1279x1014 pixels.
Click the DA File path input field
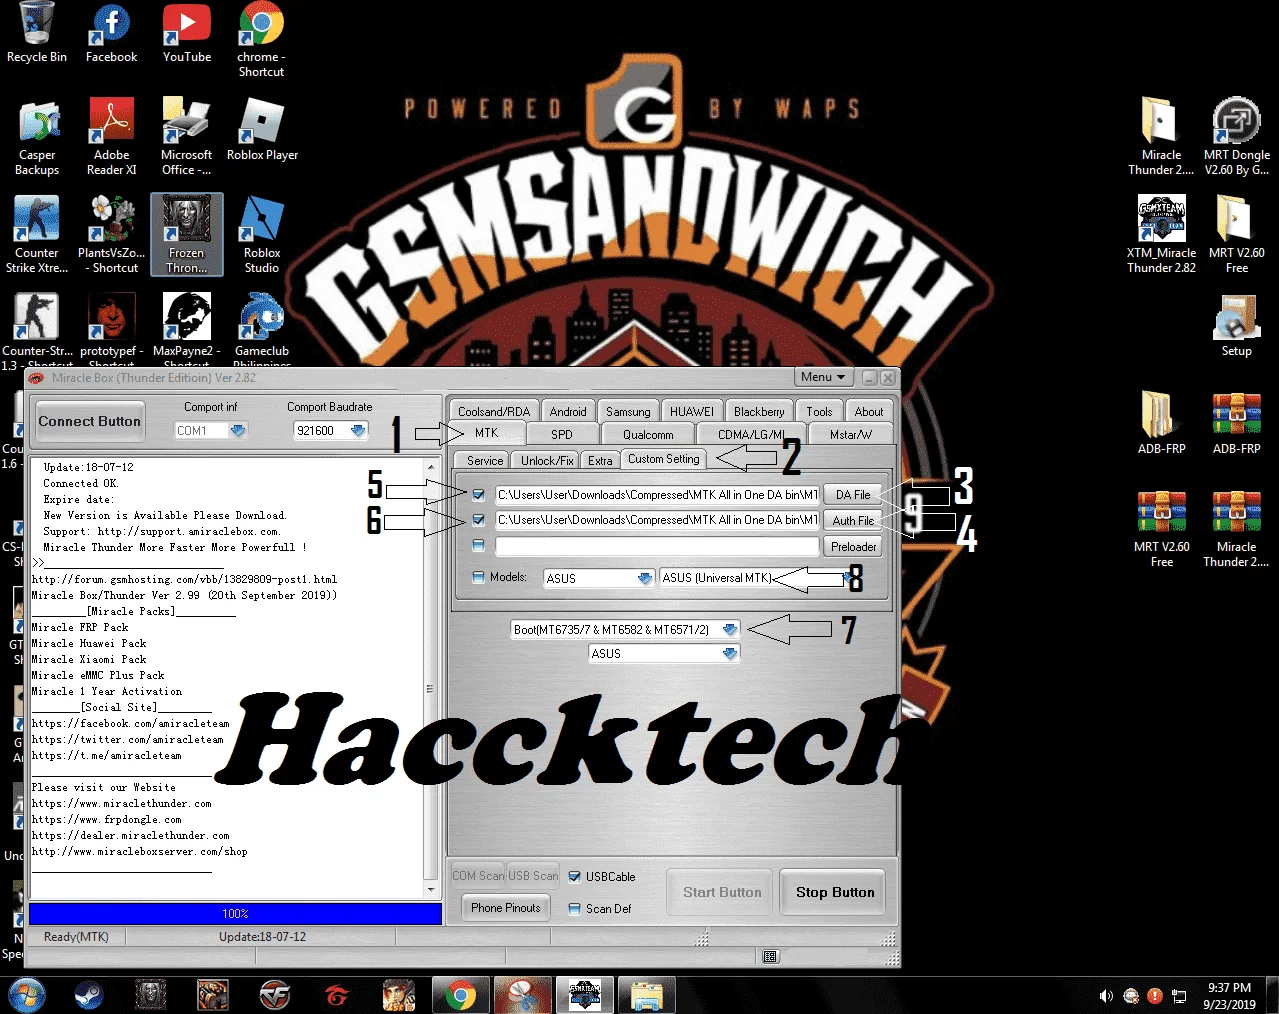(657, 495)
